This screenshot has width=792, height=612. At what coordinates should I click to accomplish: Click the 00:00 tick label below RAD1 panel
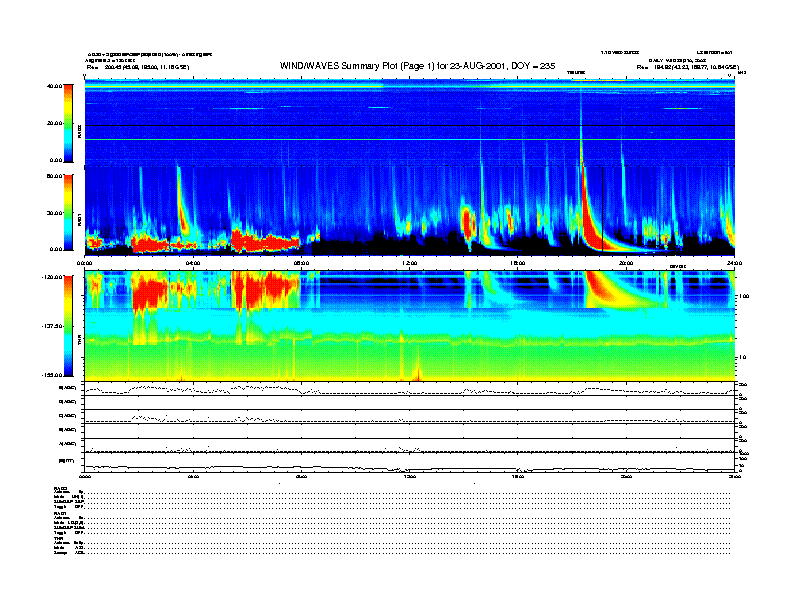point(84,263)
